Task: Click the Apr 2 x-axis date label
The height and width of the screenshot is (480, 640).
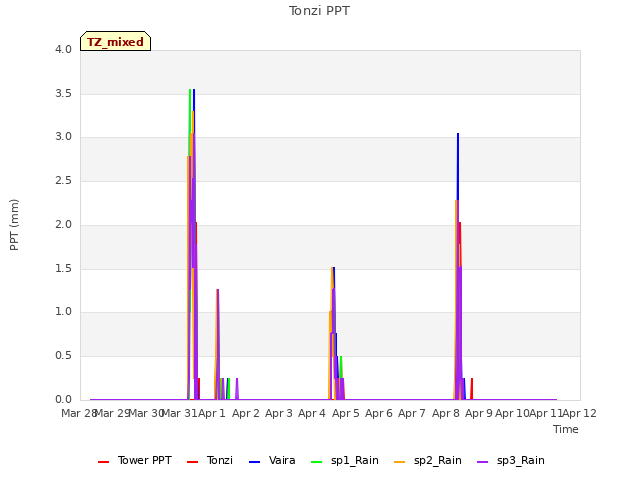Action: (246, 413)
